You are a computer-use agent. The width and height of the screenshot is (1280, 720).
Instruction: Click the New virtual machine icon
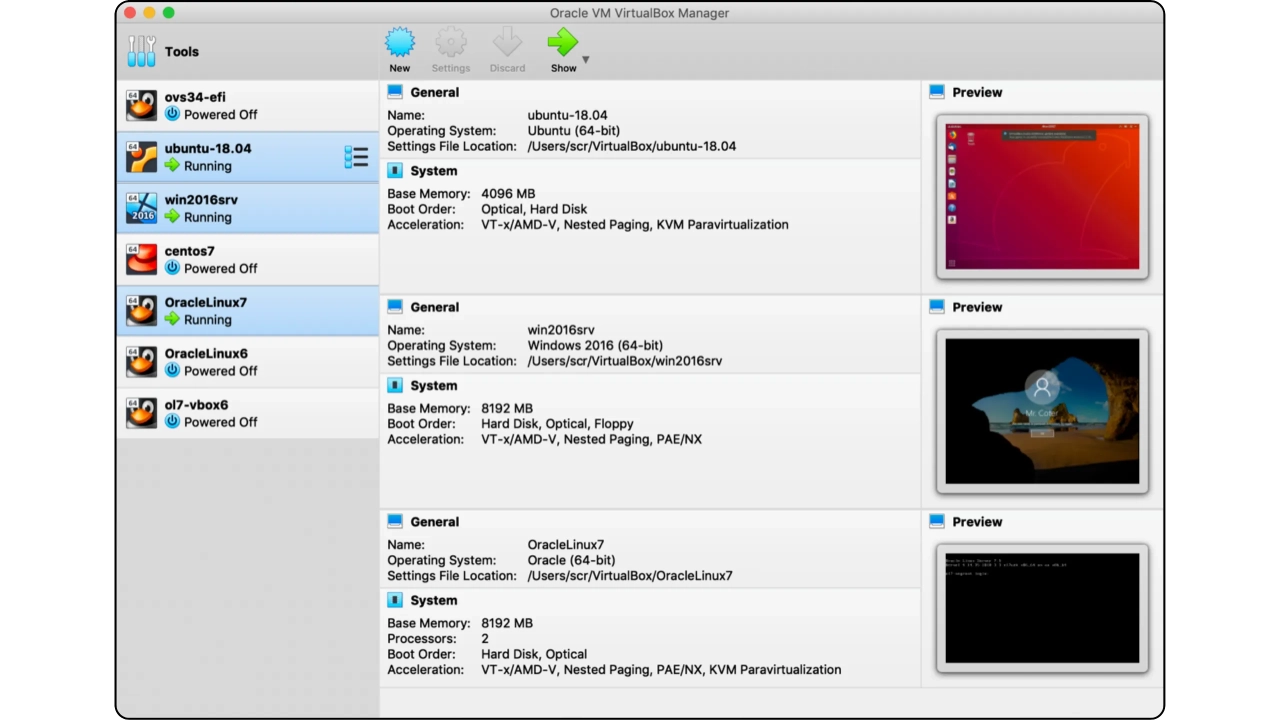coord(399,43)
